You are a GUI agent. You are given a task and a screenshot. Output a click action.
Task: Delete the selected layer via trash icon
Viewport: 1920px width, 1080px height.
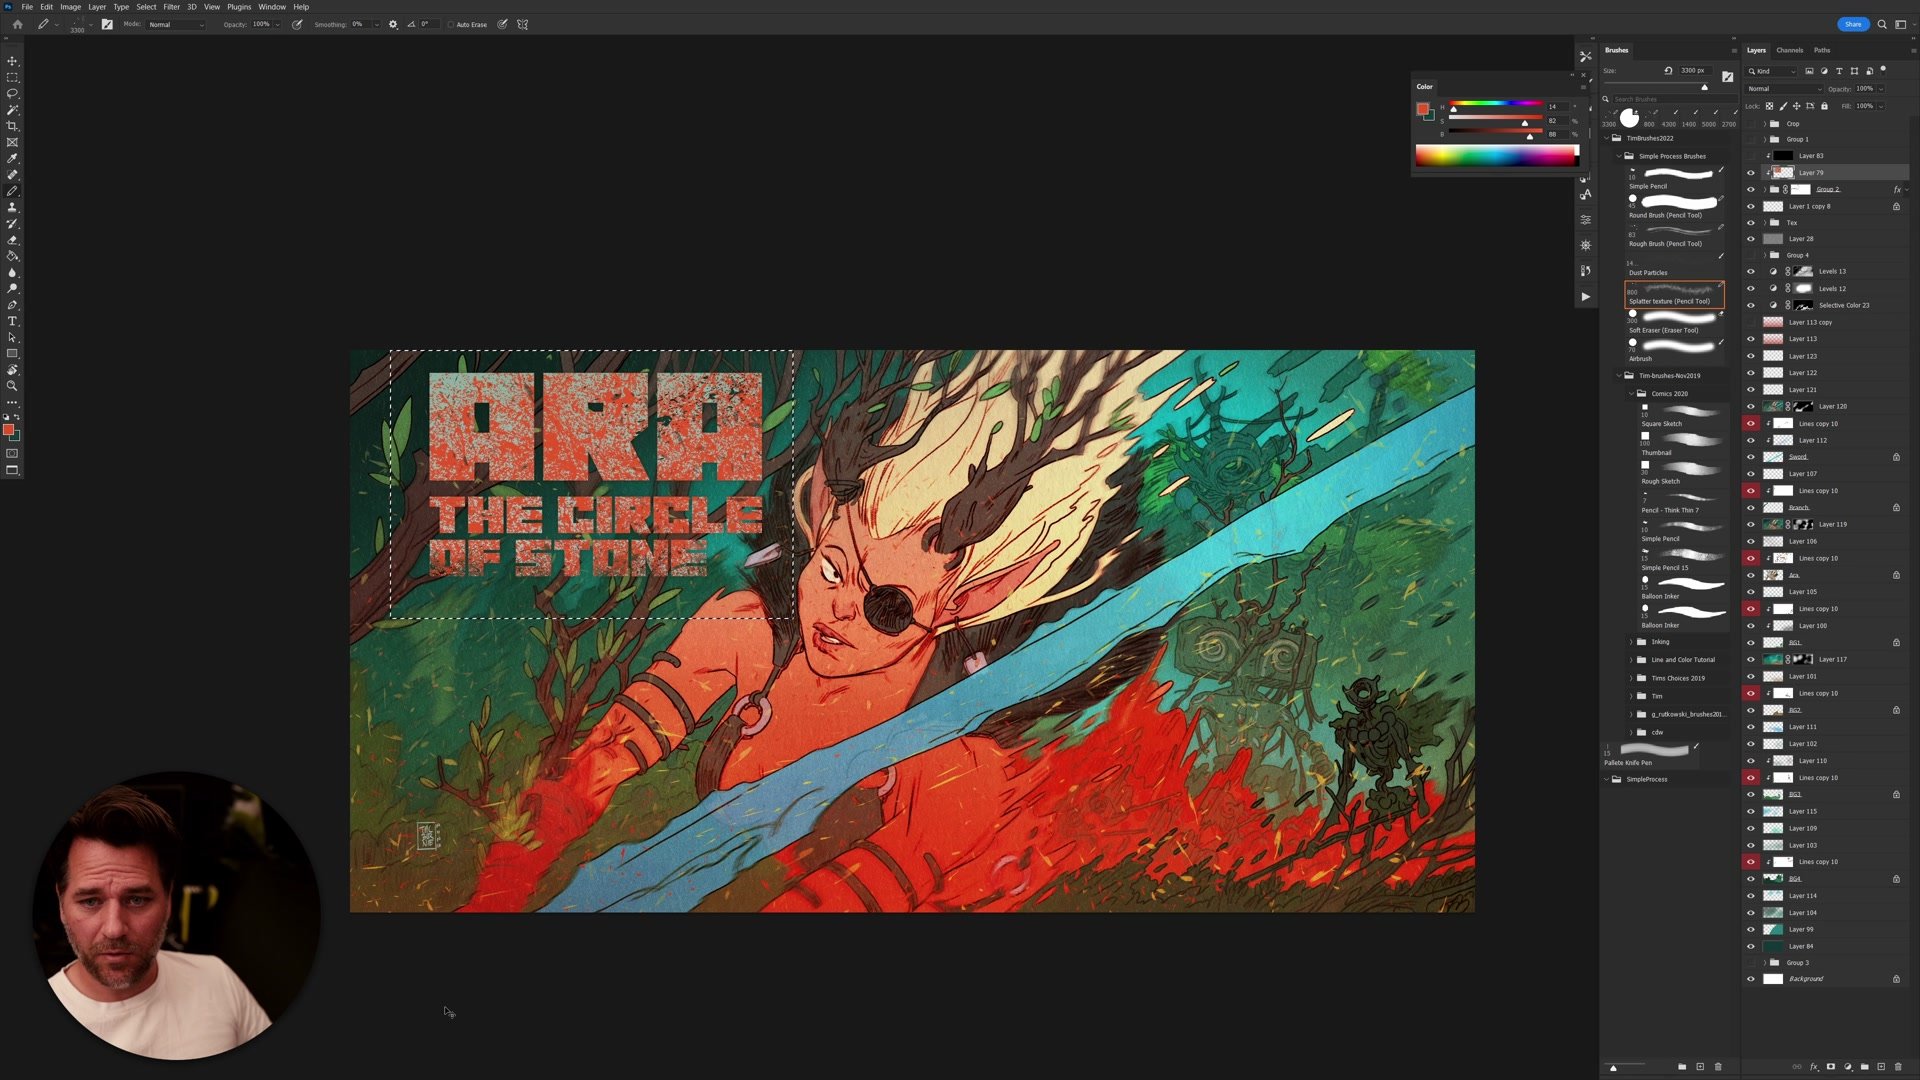pos(1899,1067)
